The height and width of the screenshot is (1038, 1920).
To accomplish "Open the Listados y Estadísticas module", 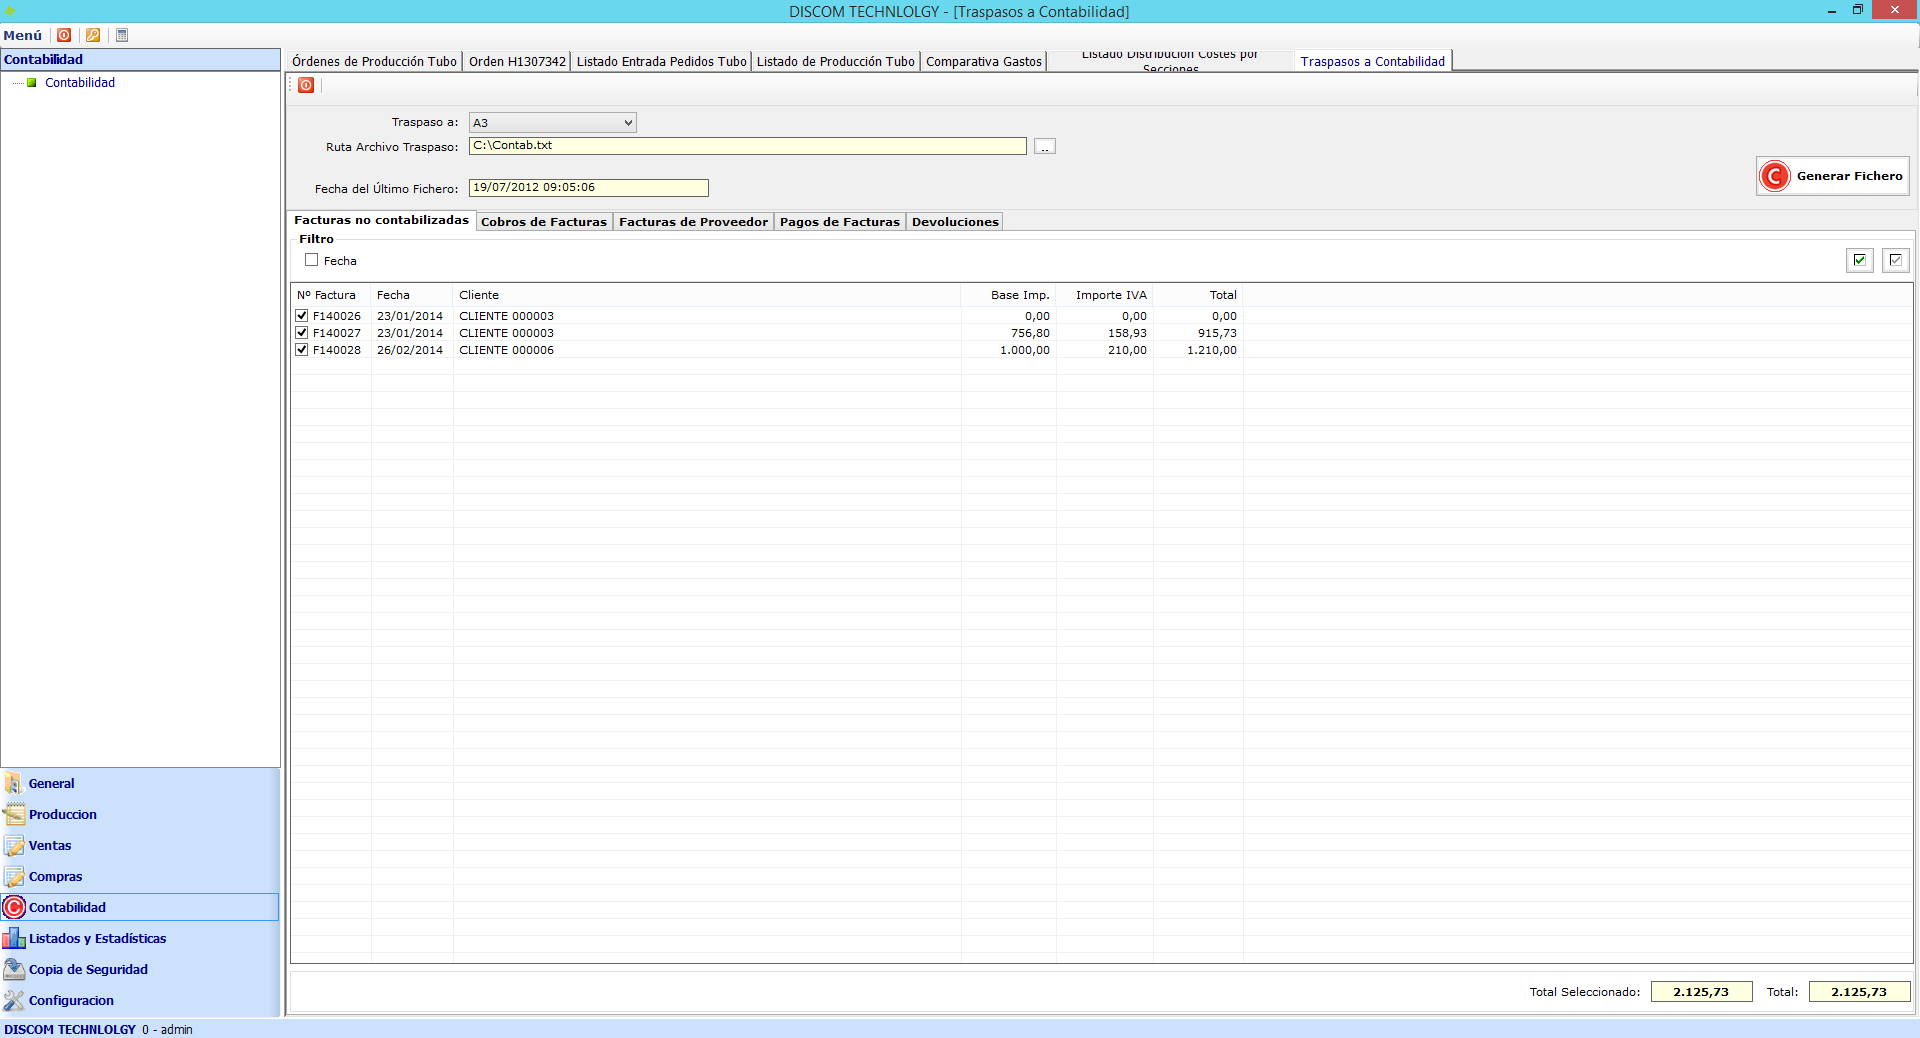I will pyautogui.click(x=97, y=938).
